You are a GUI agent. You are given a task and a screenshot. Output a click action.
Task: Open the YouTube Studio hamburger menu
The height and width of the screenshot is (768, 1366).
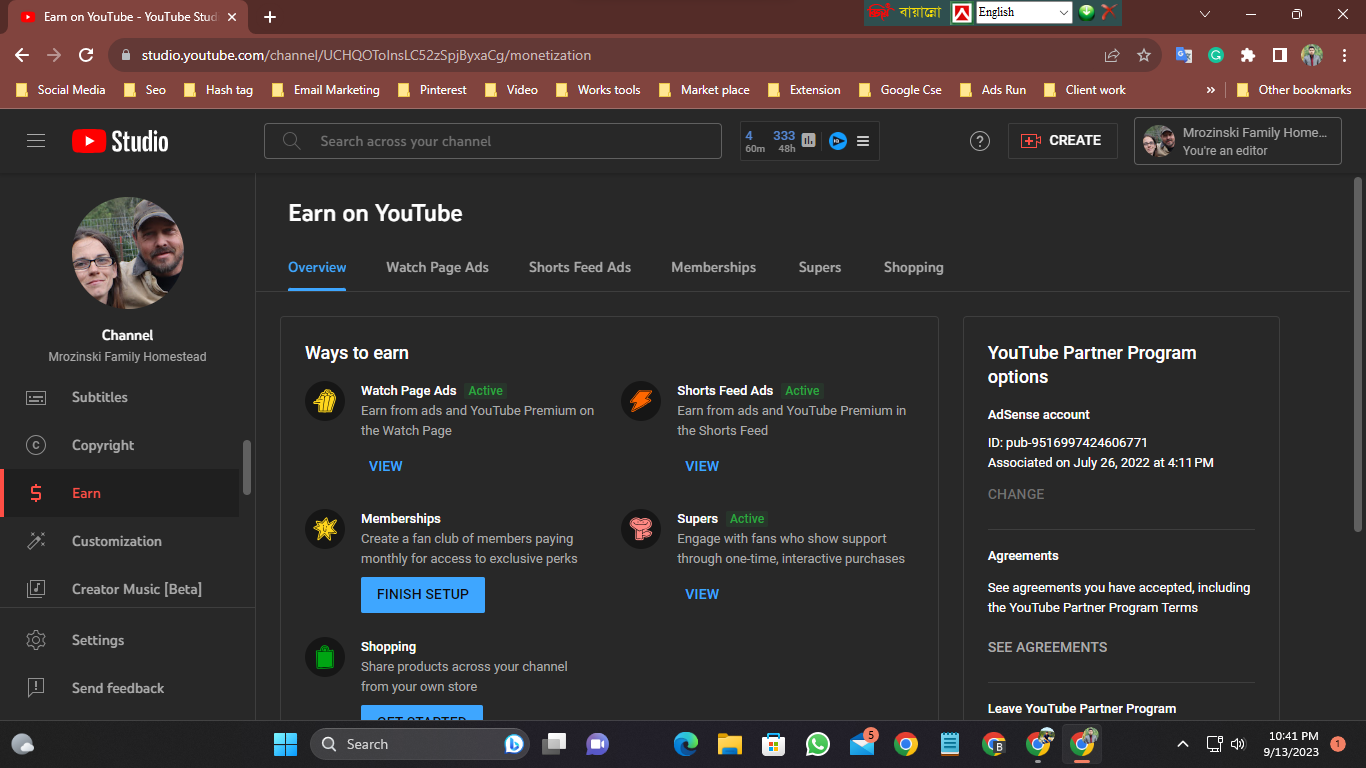(36, 141)
